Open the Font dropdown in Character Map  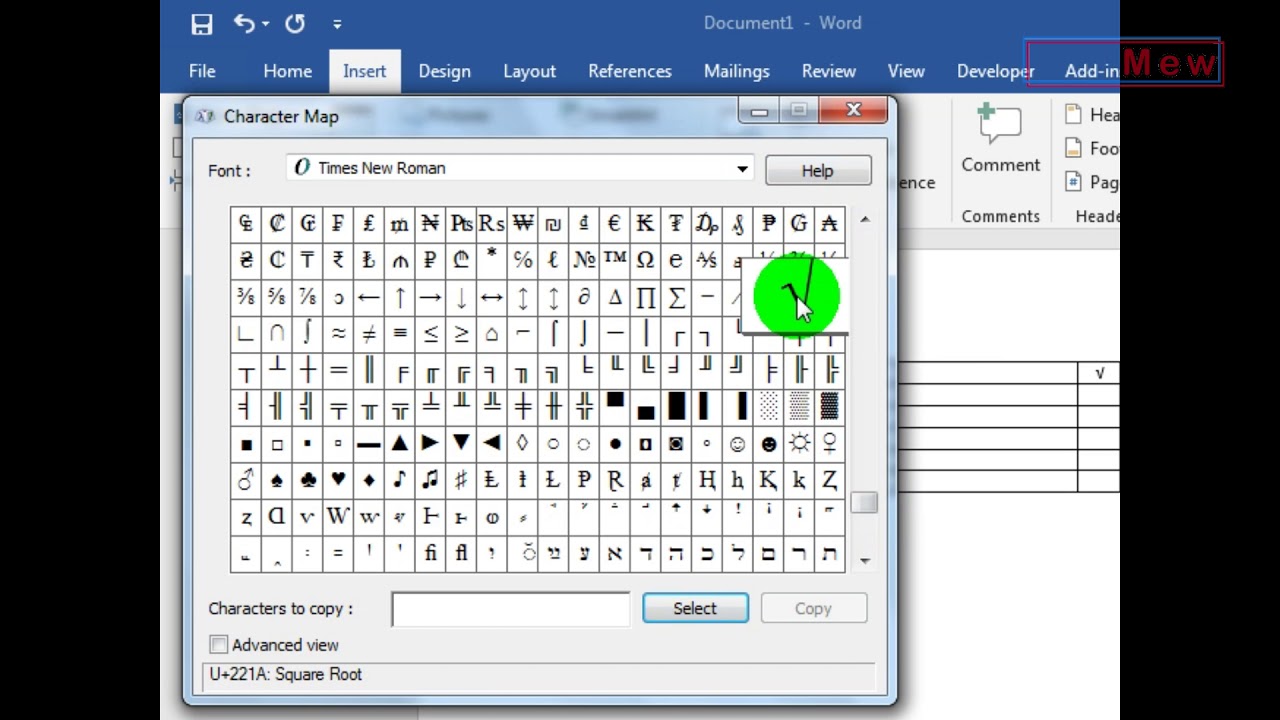742,169
